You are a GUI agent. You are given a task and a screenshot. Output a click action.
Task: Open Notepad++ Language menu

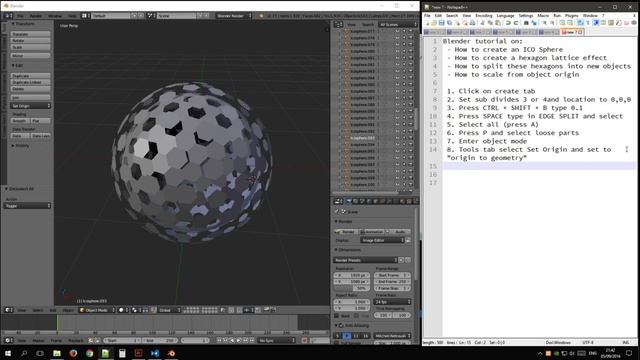tap(505, 16)
